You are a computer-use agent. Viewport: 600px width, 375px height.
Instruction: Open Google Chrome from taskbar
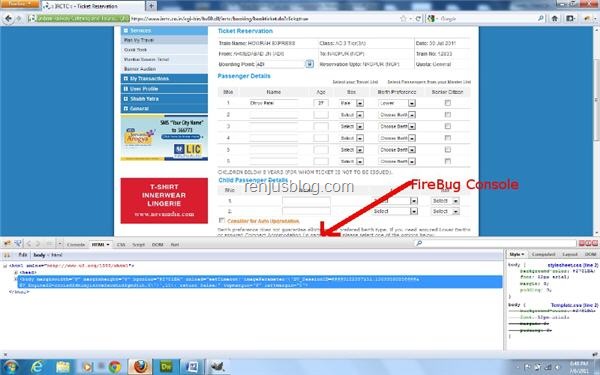point(114,367)
